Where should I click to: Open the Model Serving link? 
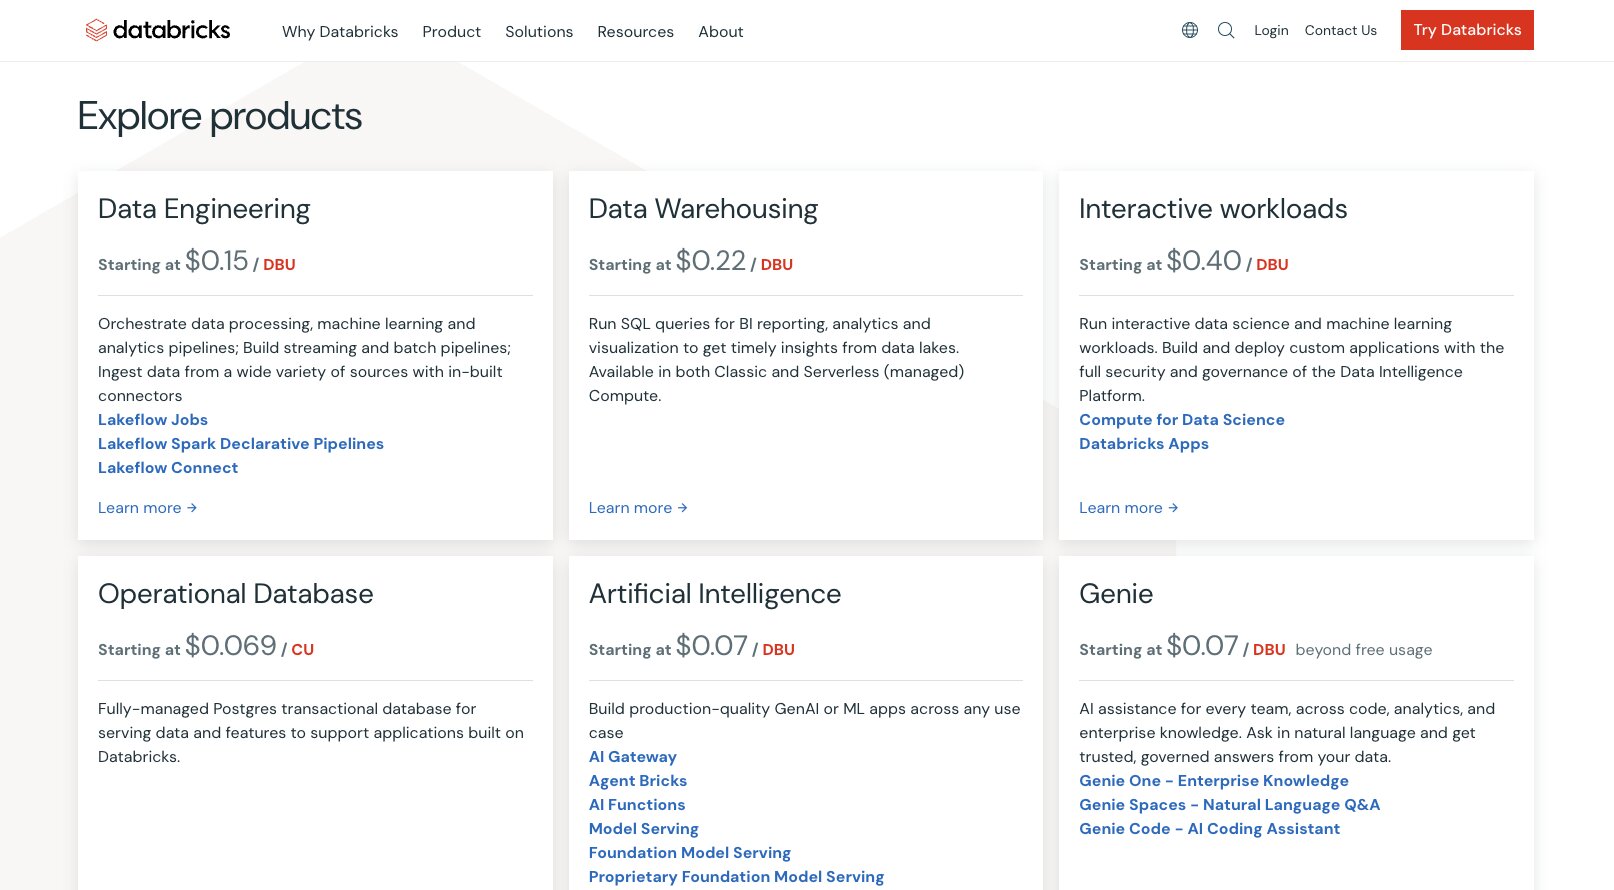(644, 829)
